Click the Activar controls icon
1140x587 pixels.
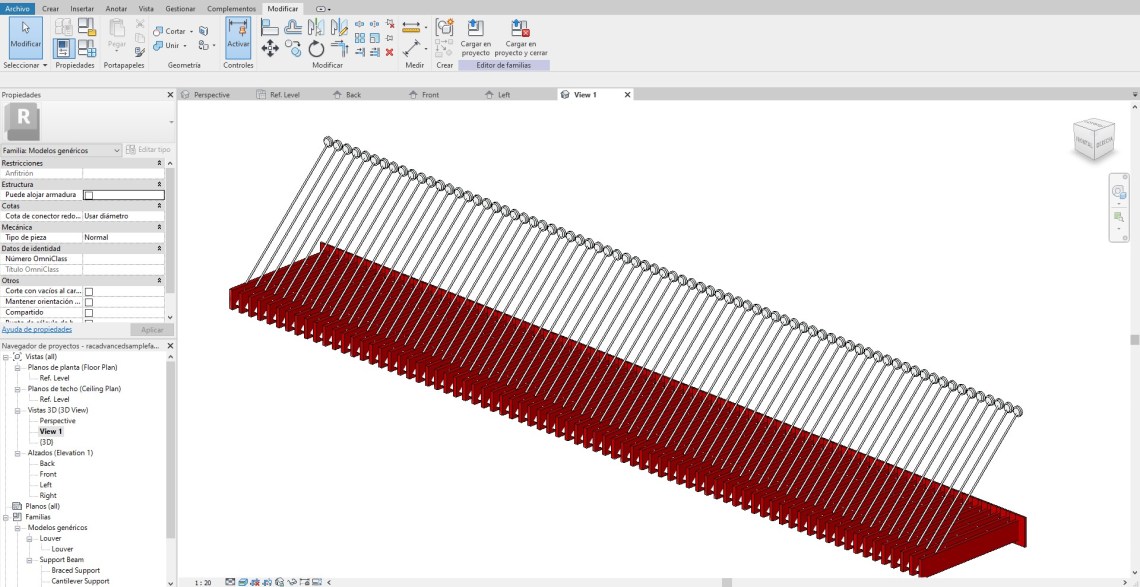[238, 35]
